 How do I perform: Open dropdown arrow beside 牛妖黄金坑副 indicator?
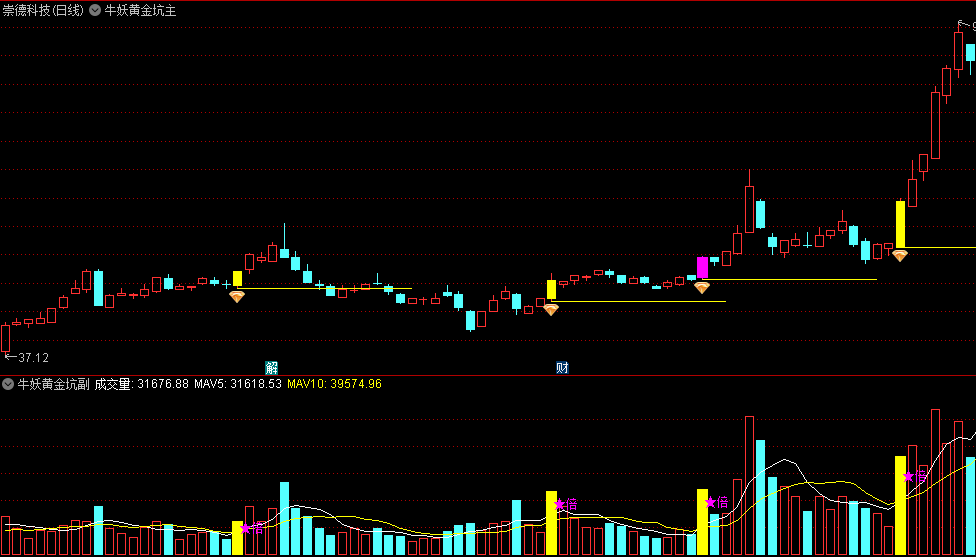(7, 384)
